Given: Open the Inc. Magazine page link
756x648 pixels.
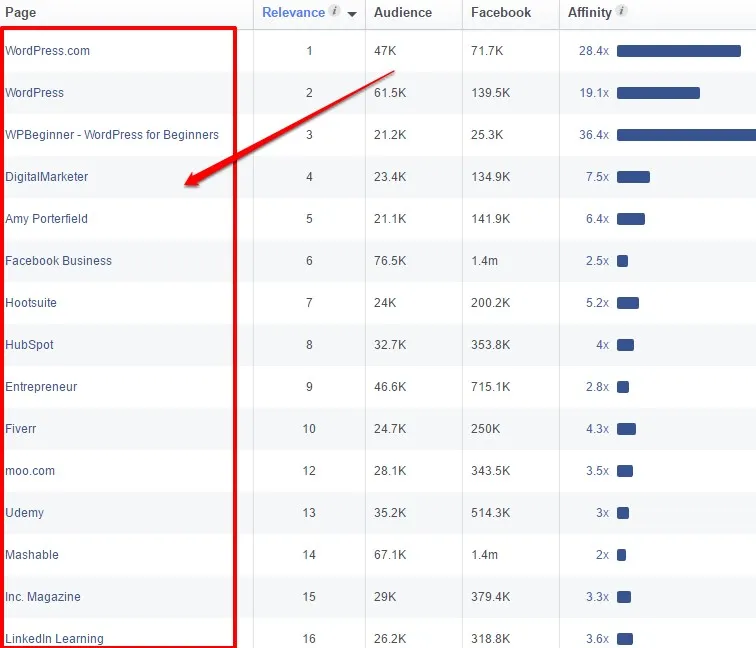Looking at the screenshot, I should click(x=43, y=596).
